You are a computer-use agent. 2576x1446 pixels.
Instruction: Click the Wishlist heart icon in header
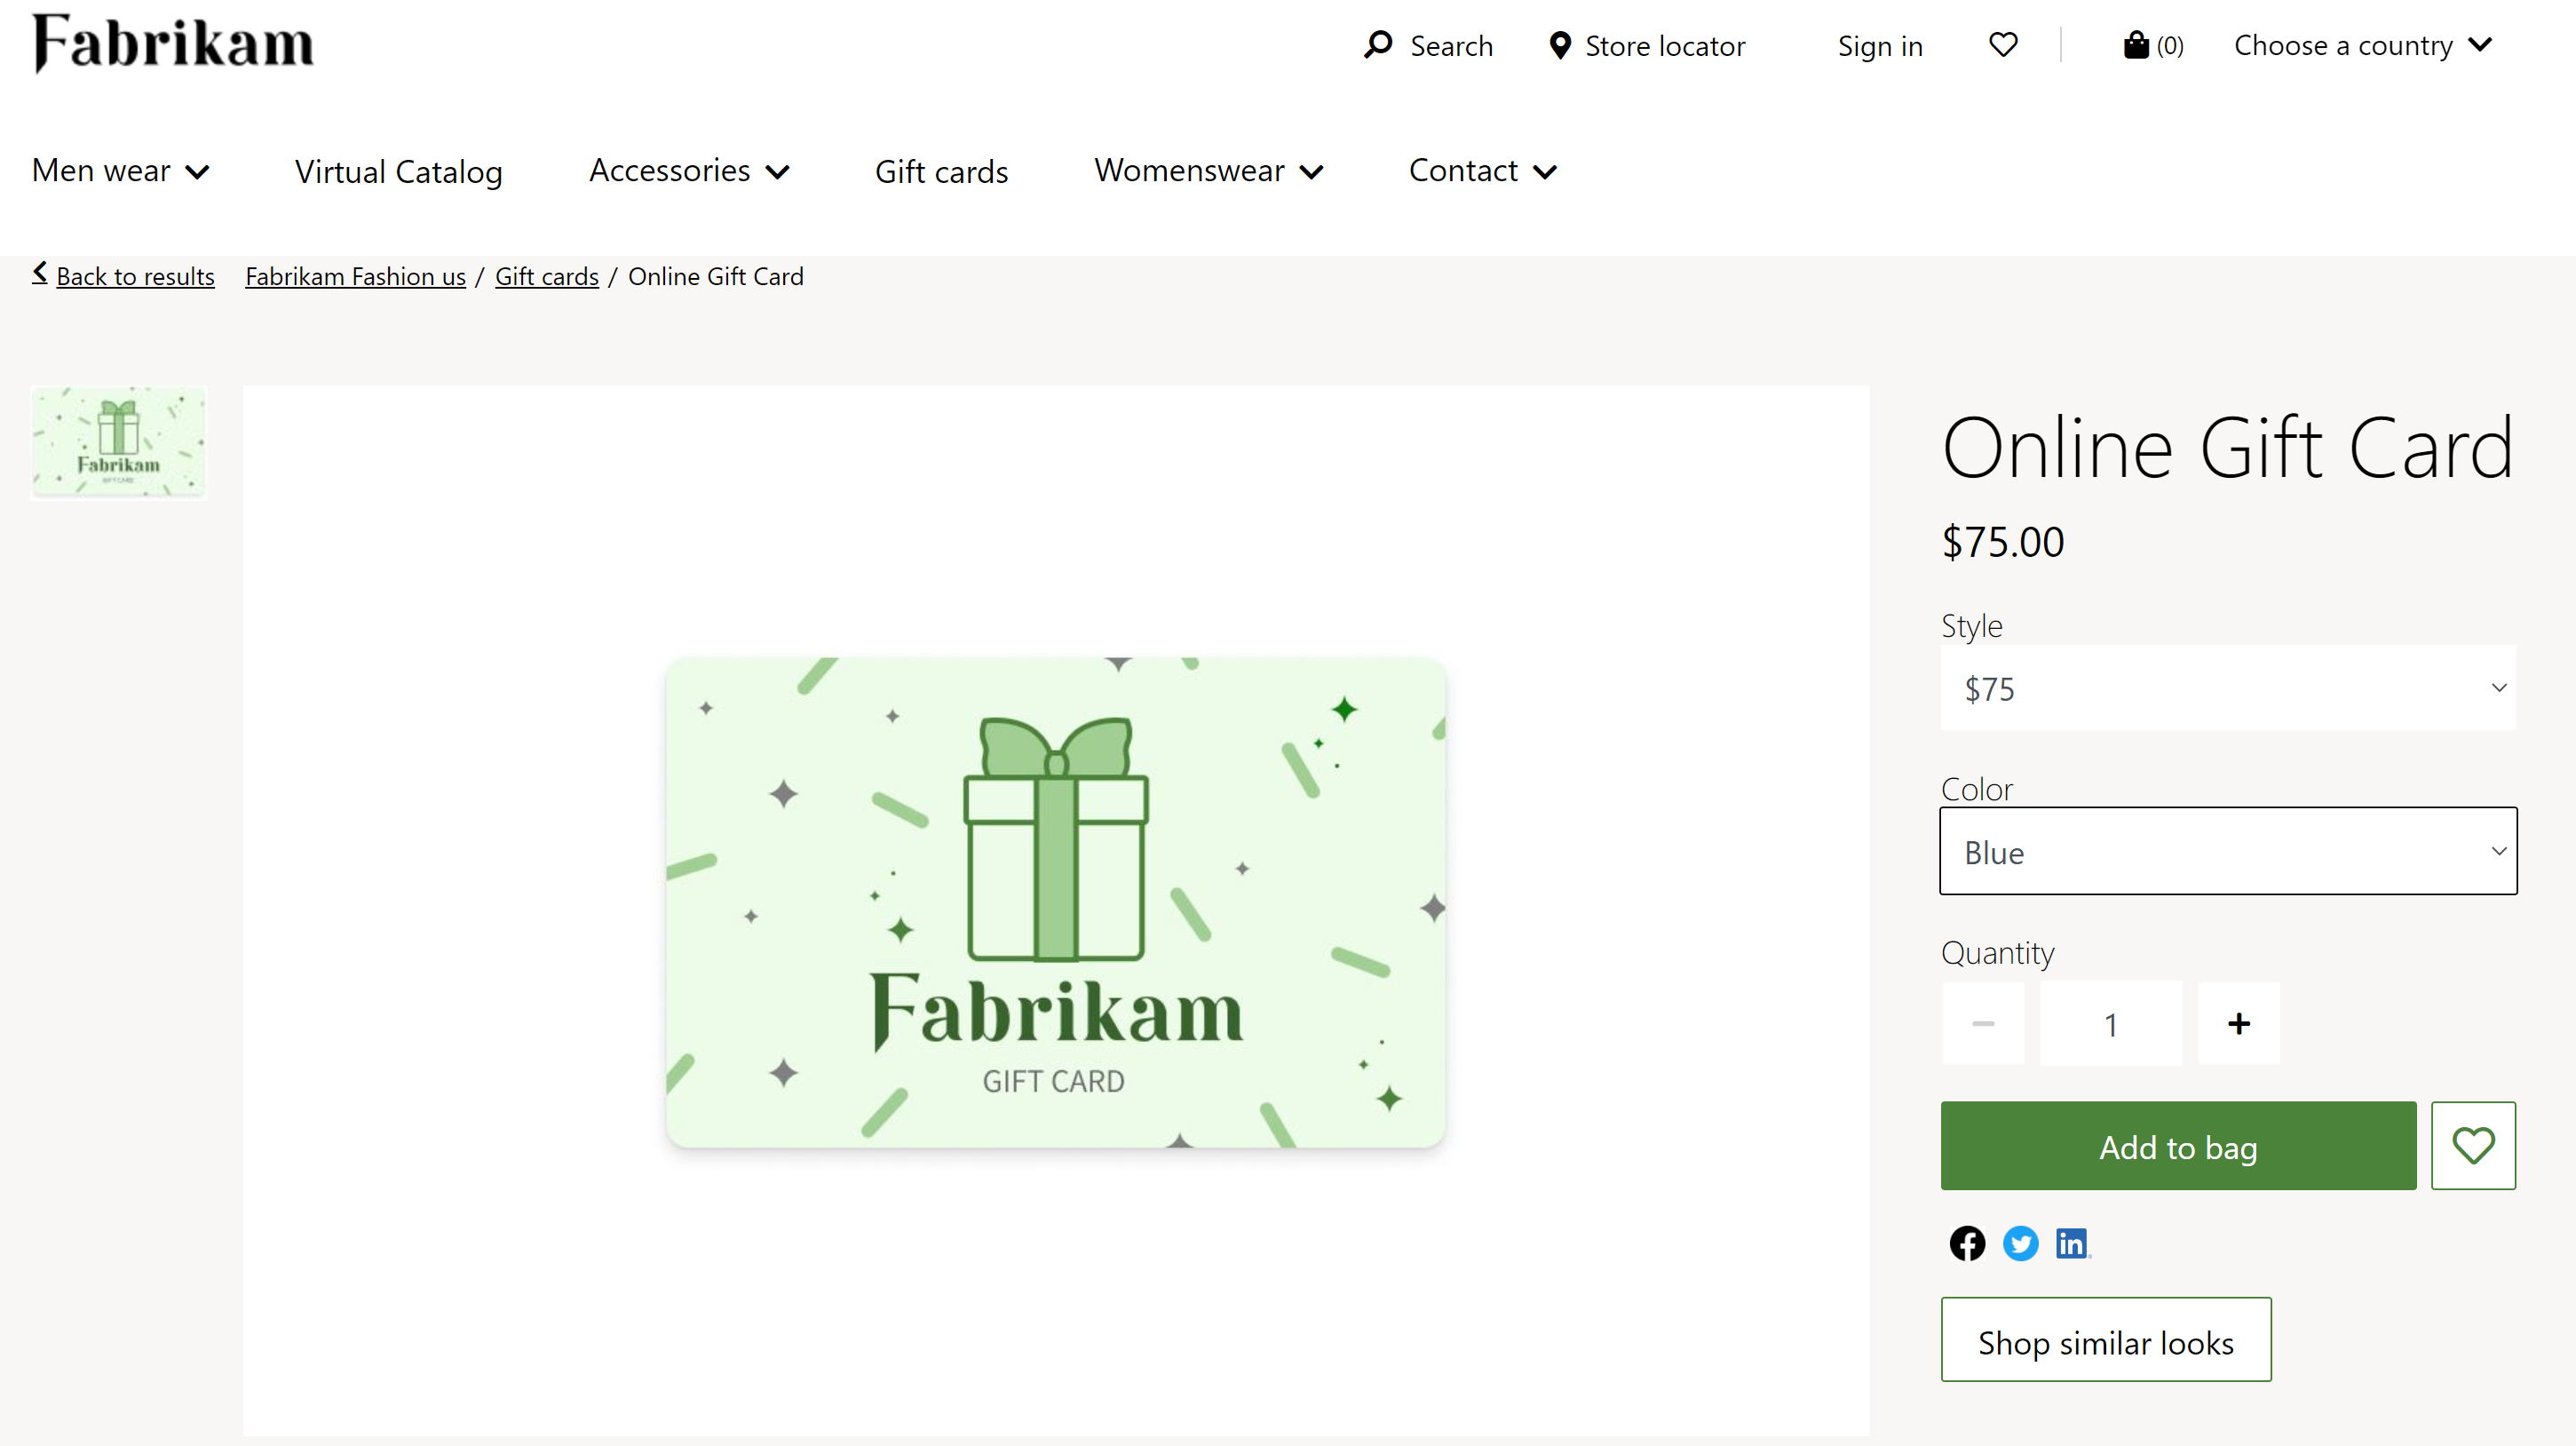pos(2001,44)
